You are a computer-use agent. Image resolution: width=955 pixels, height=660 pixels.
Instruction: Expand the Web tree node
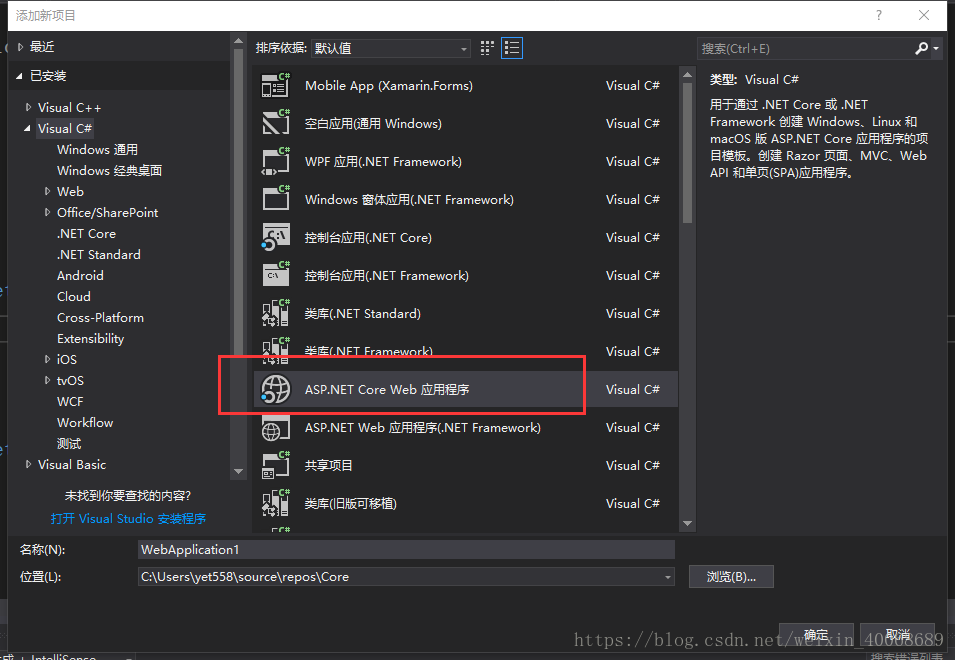click(48, 191)
